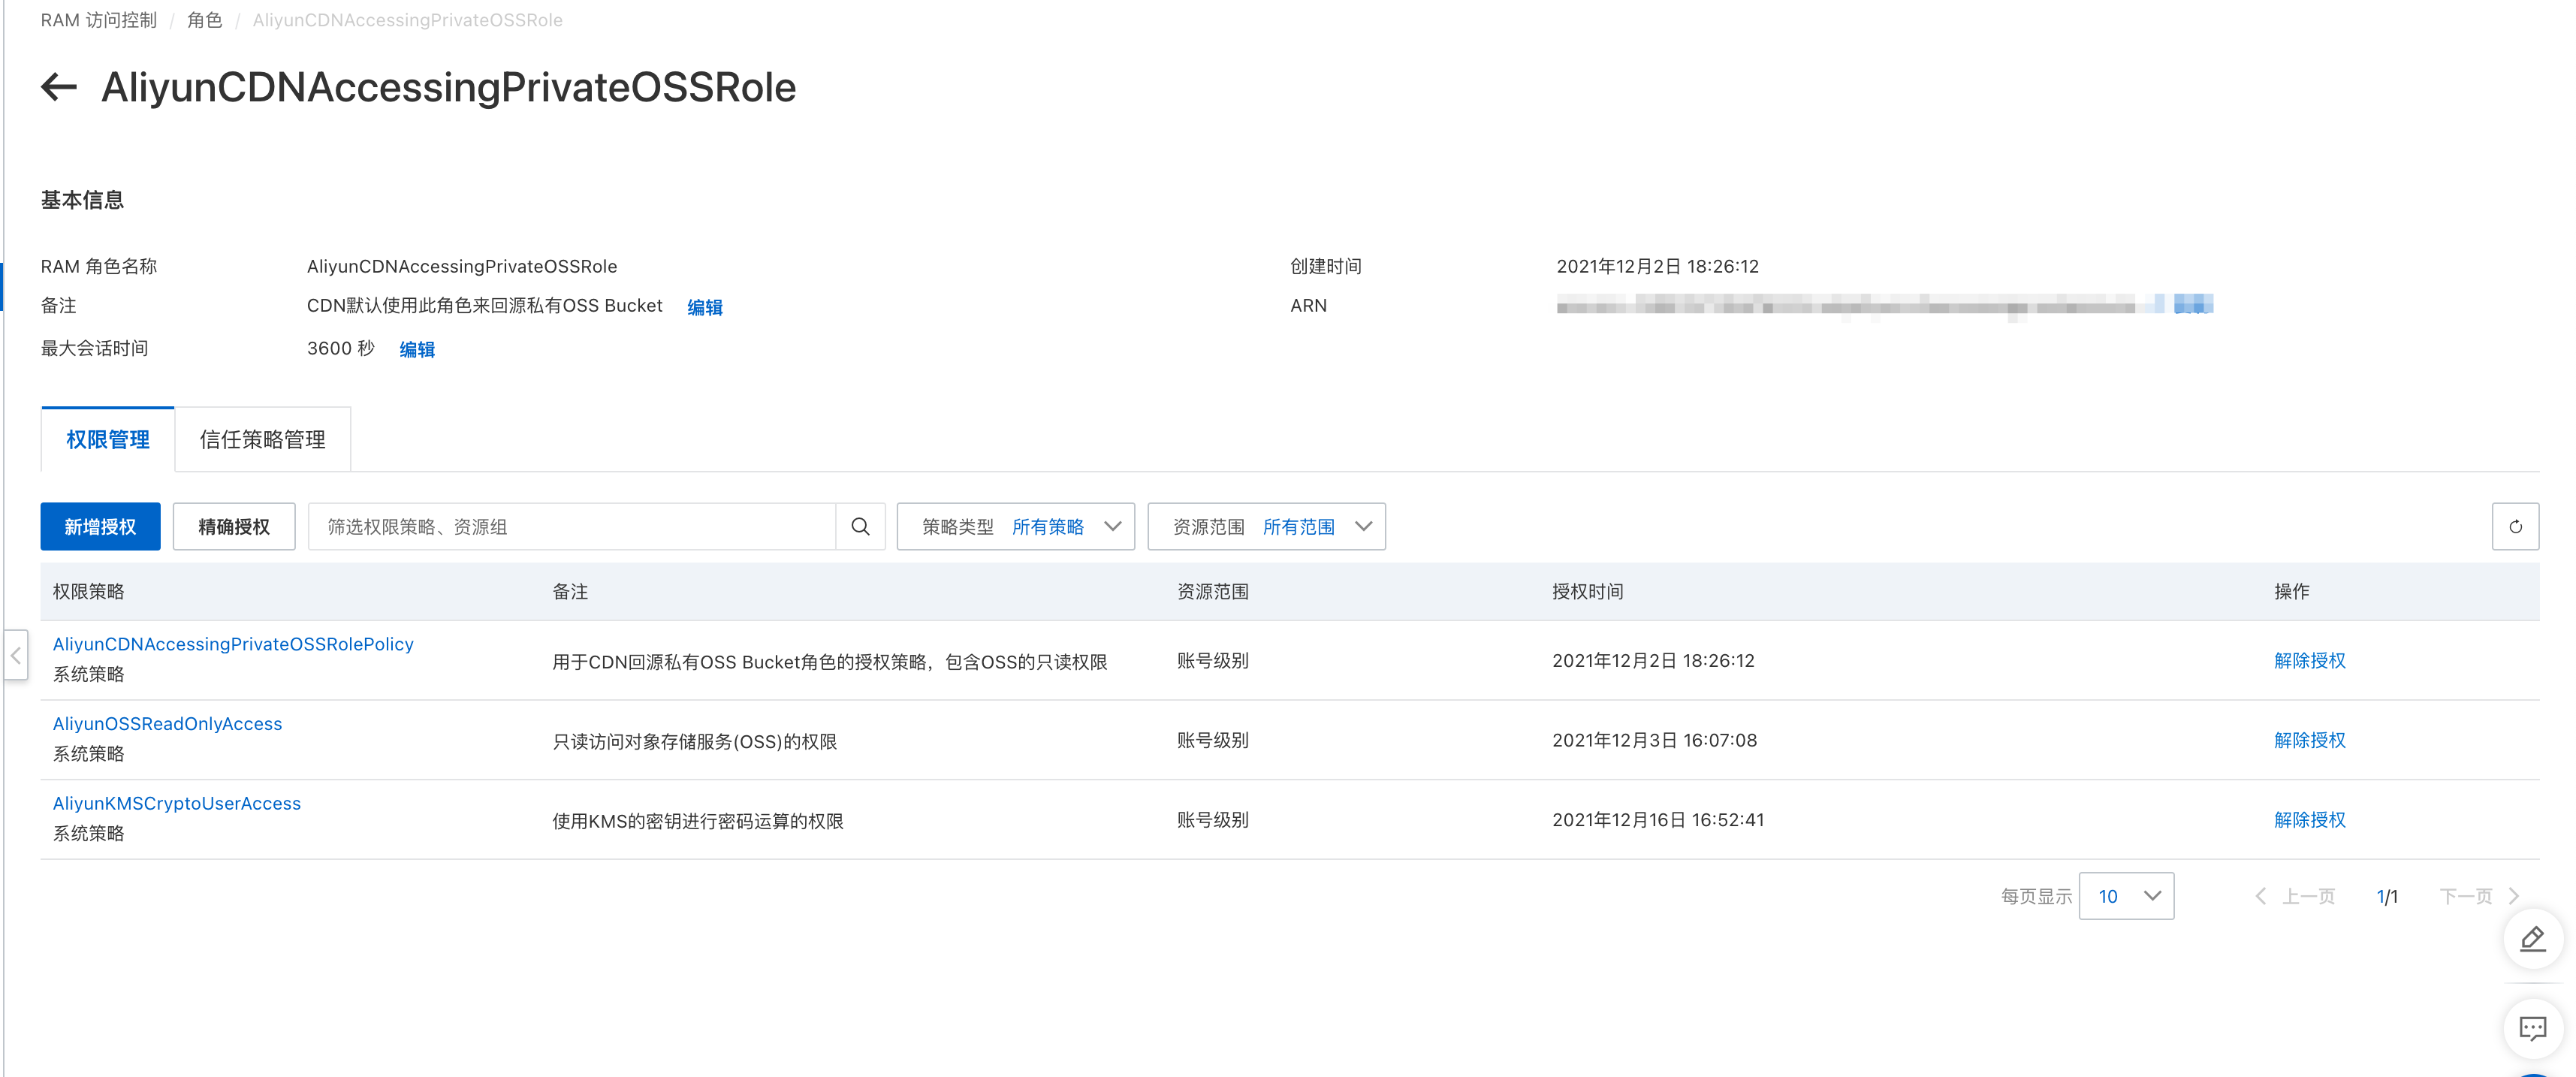Open the AliyunOSSReadOnlyAccess policy link
The image size is (2576, 1077).
[x=167, y=723]
